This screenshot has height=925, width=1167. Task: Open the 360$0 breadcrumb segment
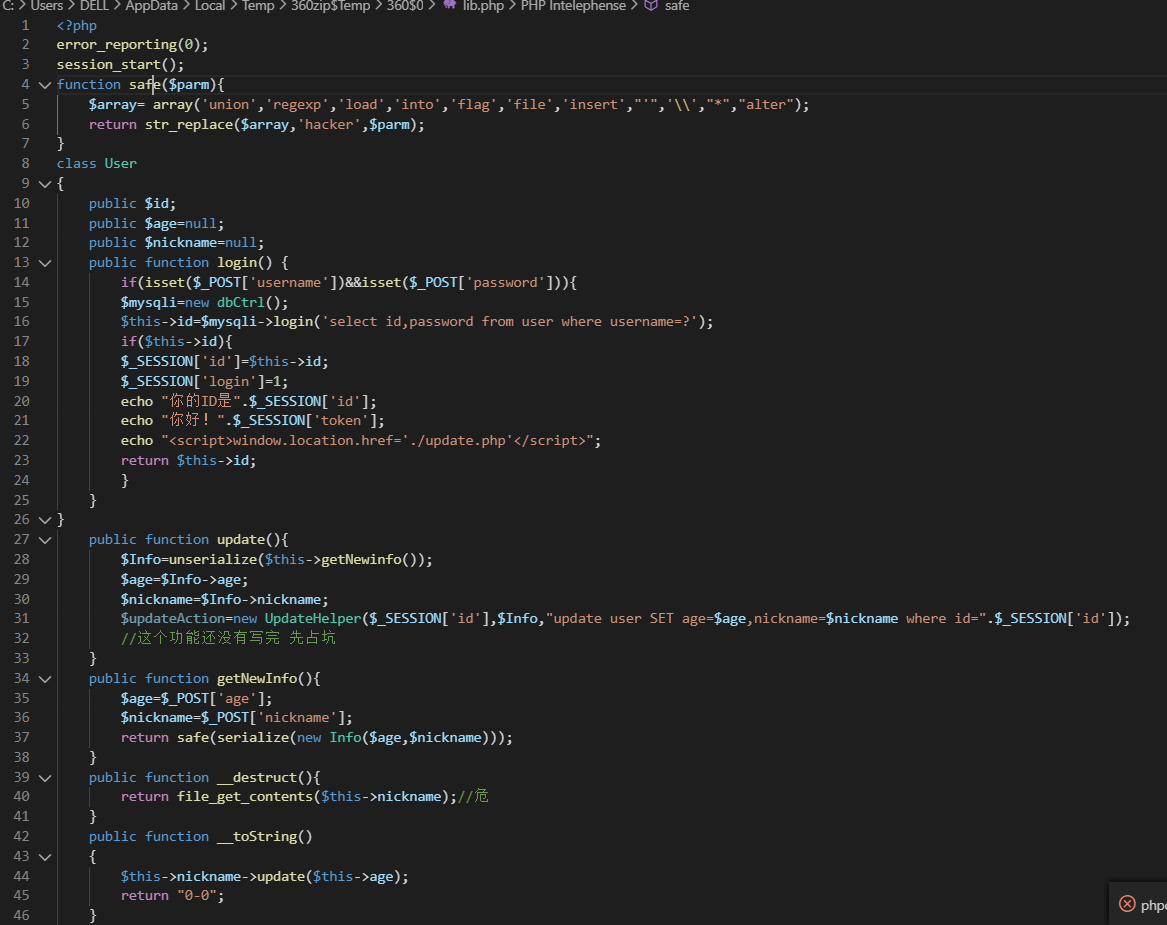click(x=405, y=5)
